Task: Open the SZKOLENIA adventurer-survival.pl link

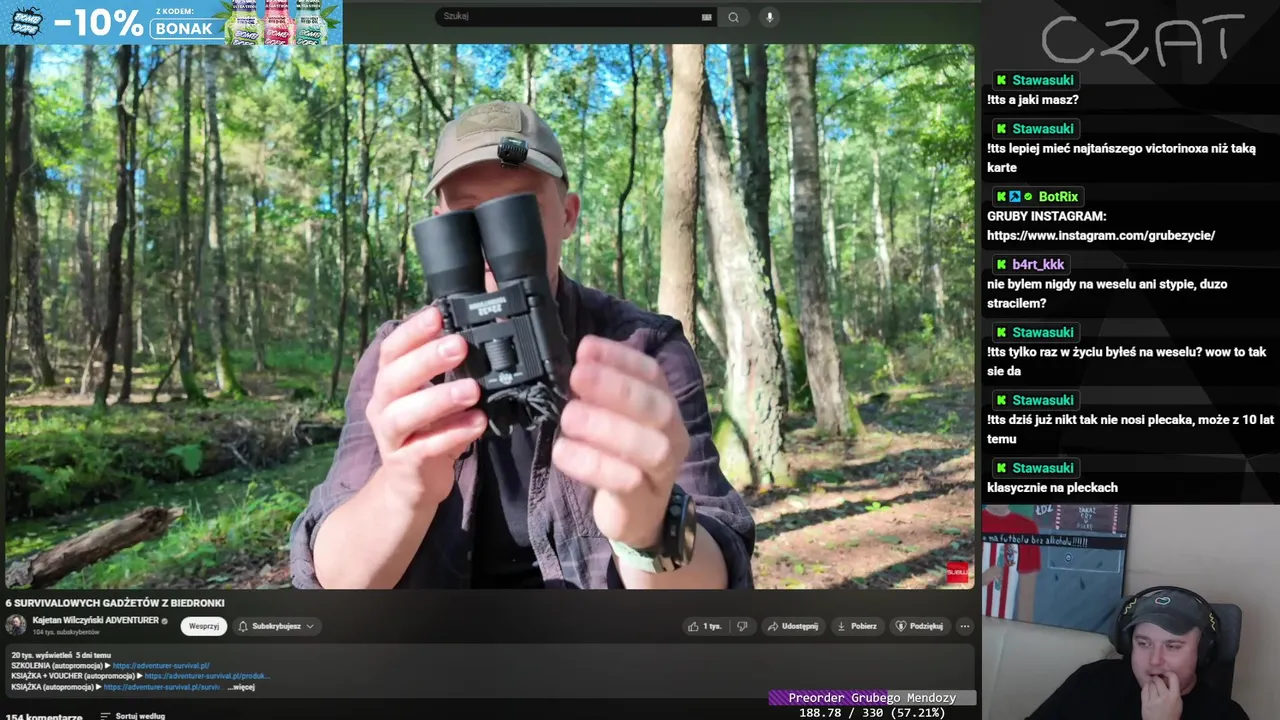Action: [161, 666]
